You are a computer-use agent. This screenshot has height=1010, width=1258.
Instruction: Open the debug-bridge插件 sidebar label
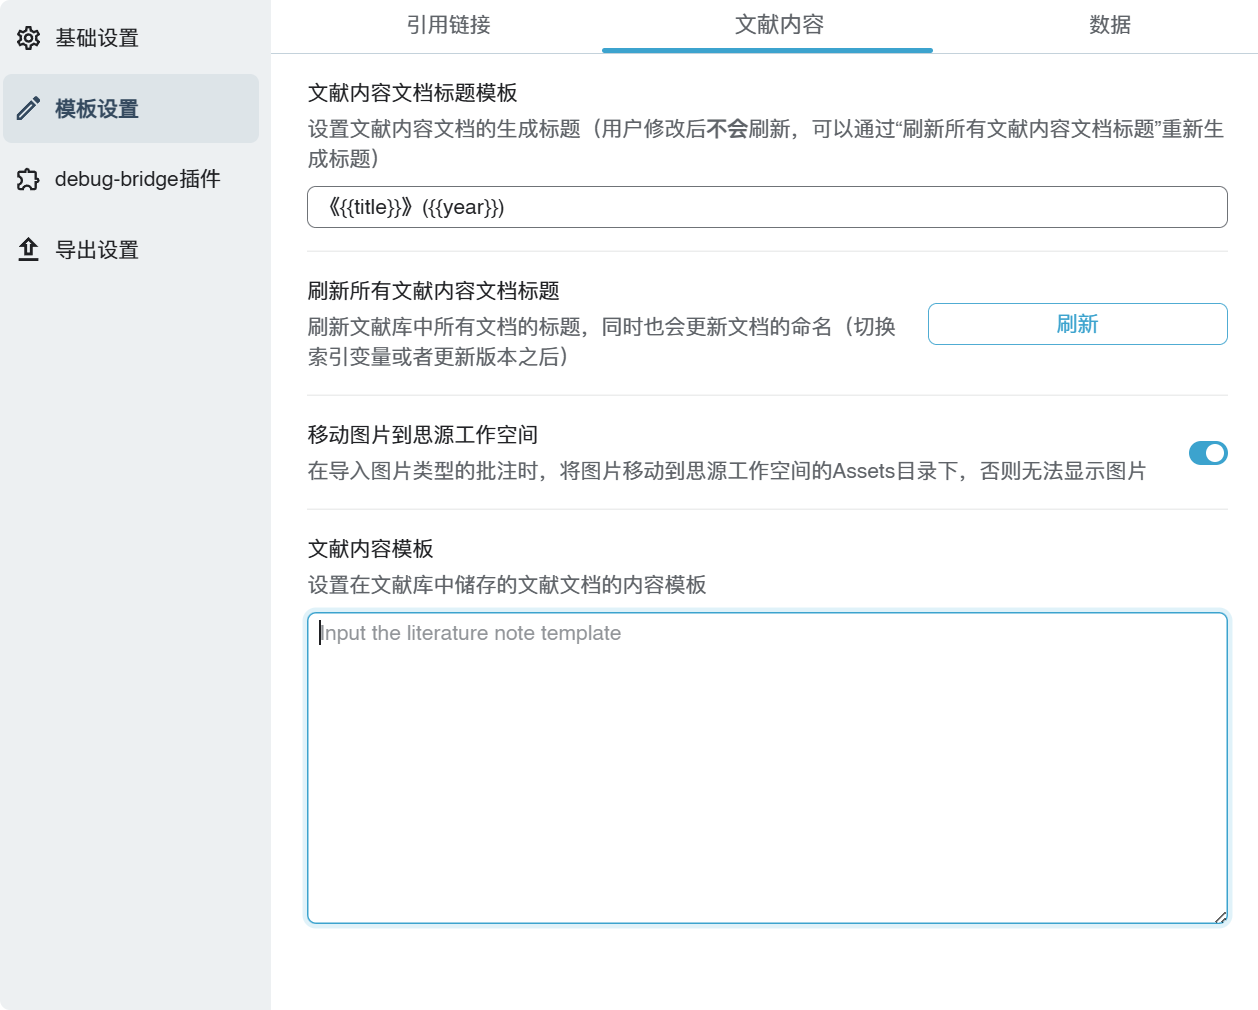(137, 179)
